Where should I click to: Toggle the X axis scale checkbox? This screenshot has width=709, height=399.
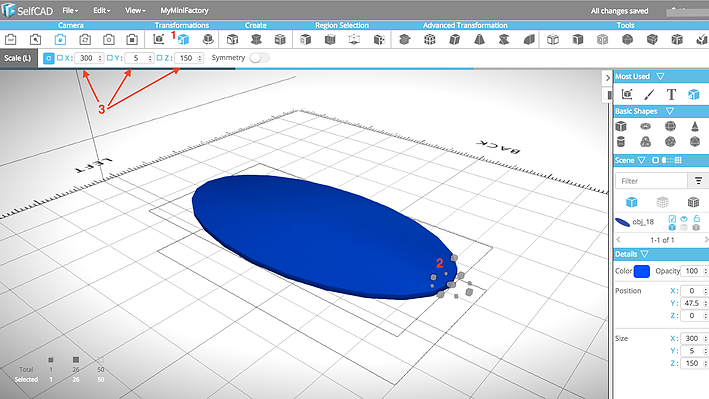pyautogui.click(x=60, y=58)
